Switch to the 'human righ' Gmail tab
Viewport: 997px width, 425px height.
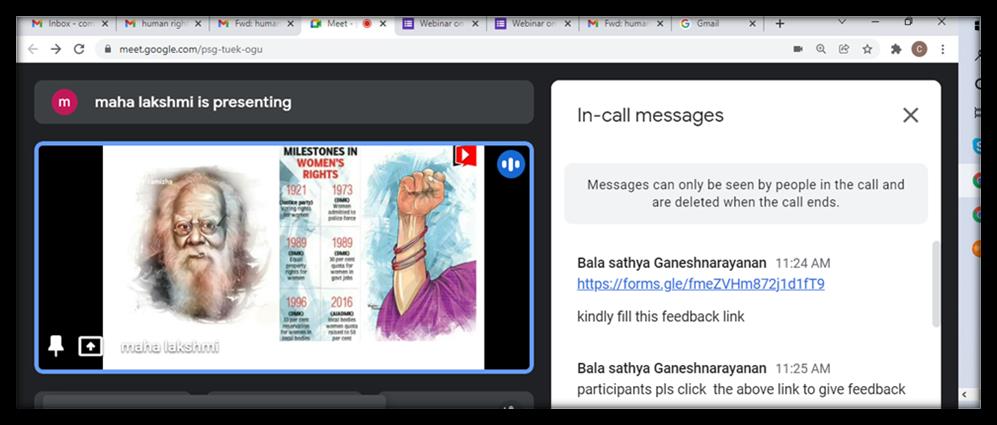point(163,24)
